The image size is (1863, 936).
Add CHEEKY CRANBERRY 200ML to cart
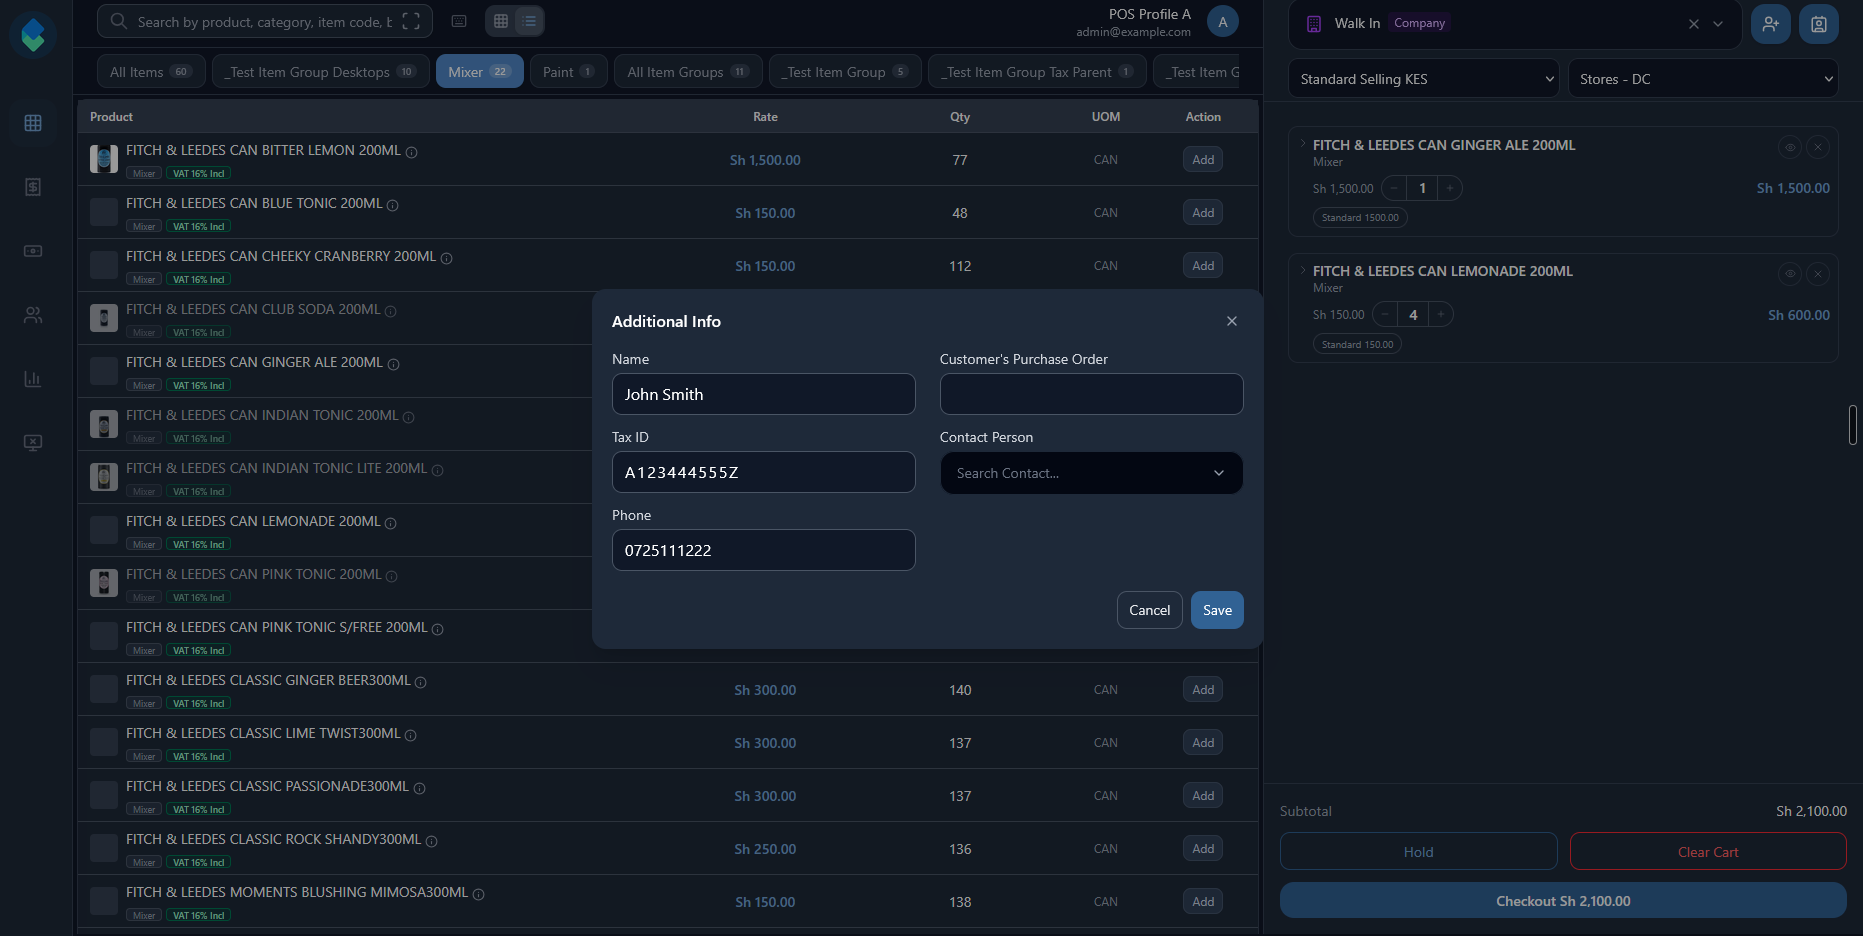click(x=1203, y=265)
